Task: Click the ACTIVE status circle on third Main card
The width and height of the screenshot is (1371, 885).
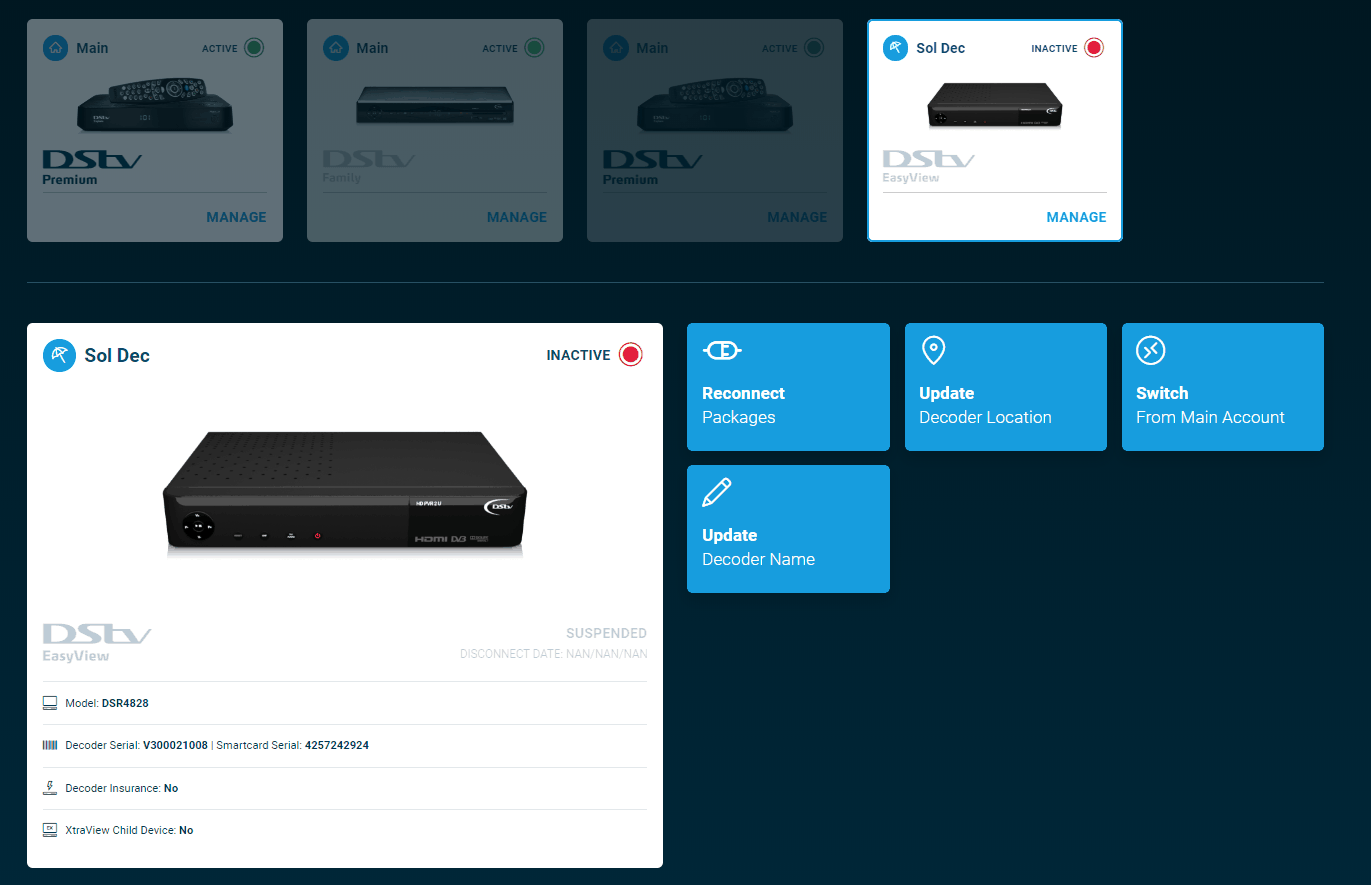Action: pos(814,47)
